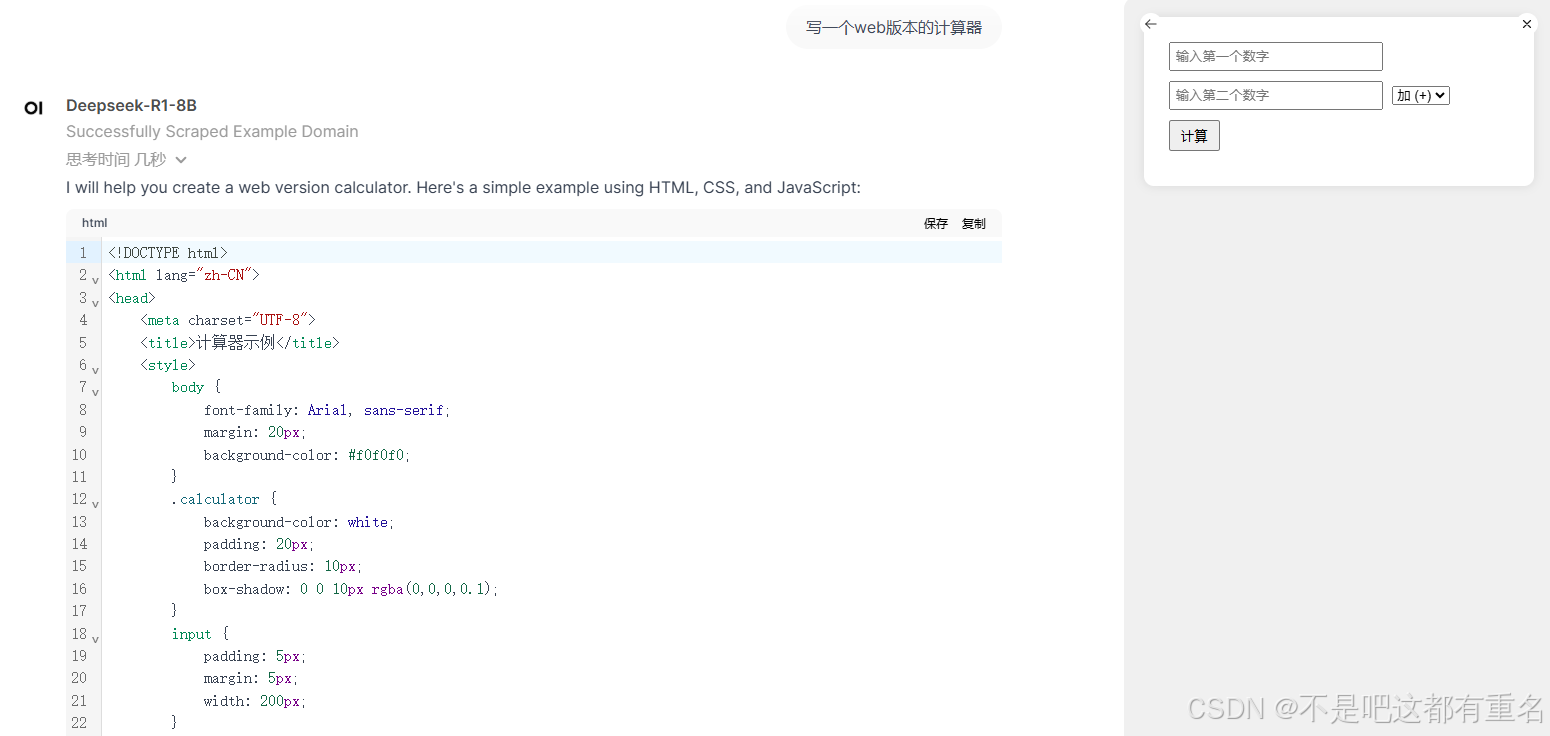This screenshot has height=736, width=1550.
Task: Collapse the input rule fold on line 18
Action: point(96,639)
